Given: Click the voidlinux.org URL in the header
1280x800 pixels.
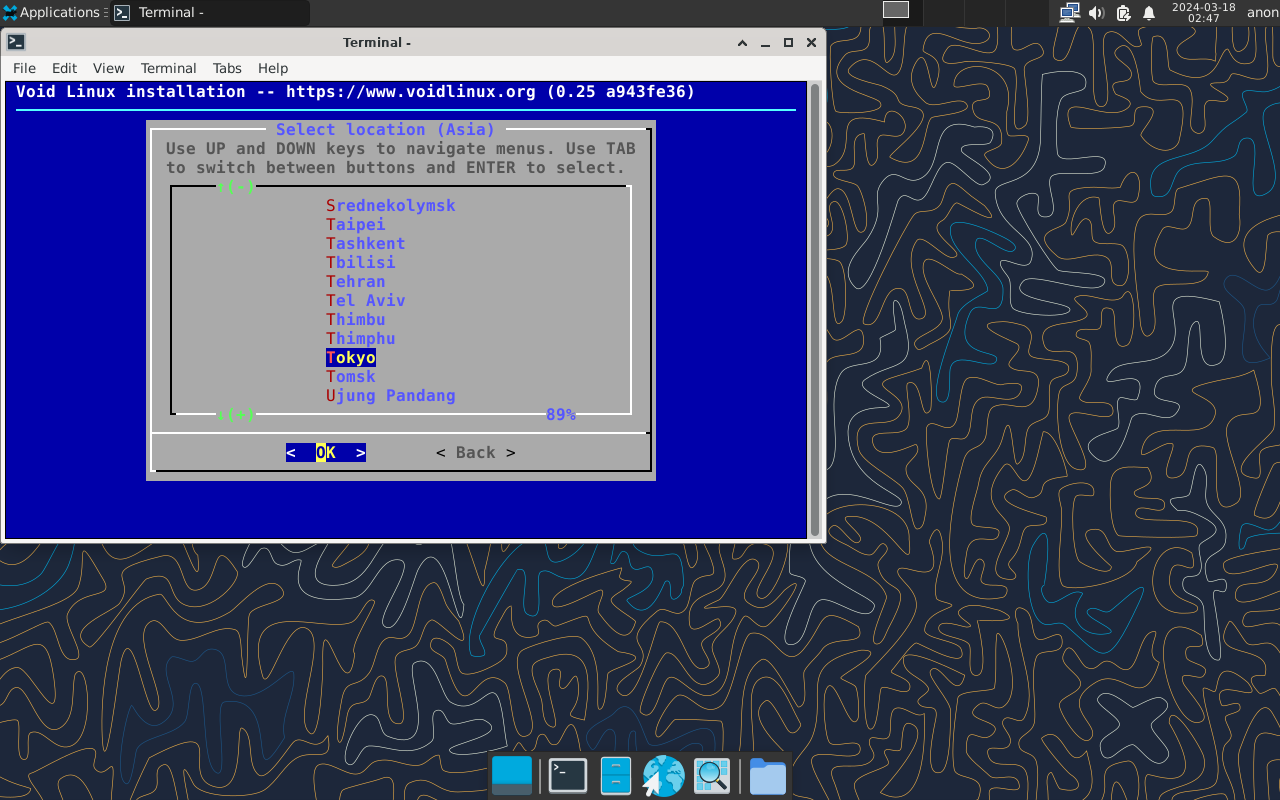Looking at the screenshot, I should pos(411,91).
